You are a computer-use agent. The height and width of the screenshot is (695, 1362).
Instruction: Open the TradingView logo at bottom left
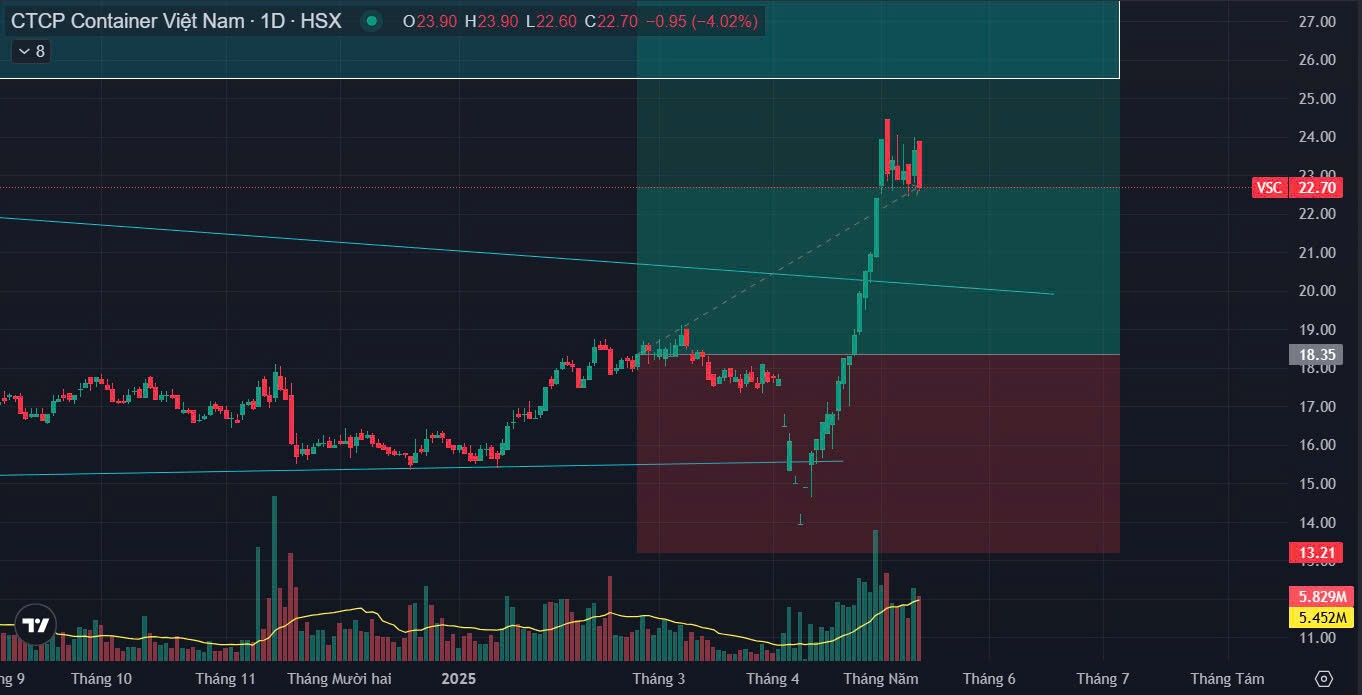coord(36,626)
